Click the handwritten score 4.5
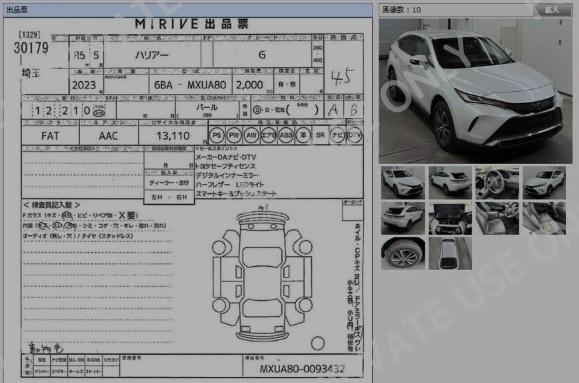Image resolution: width=579 pixels, height=383 pixels. [x=342, y=77]
